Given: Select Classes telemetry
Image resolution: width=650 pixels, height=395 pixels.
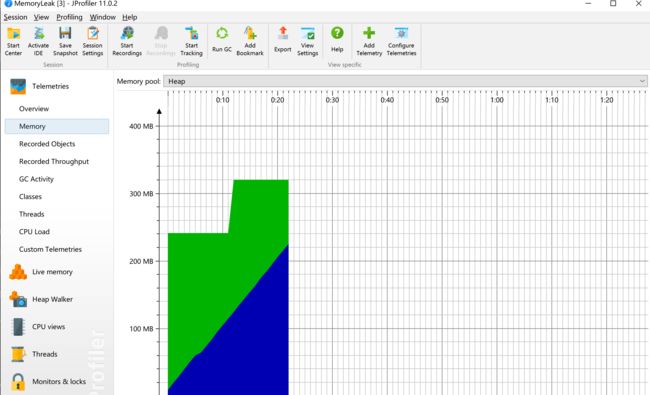Looking at the screenshot, I should tap(30, 196).
